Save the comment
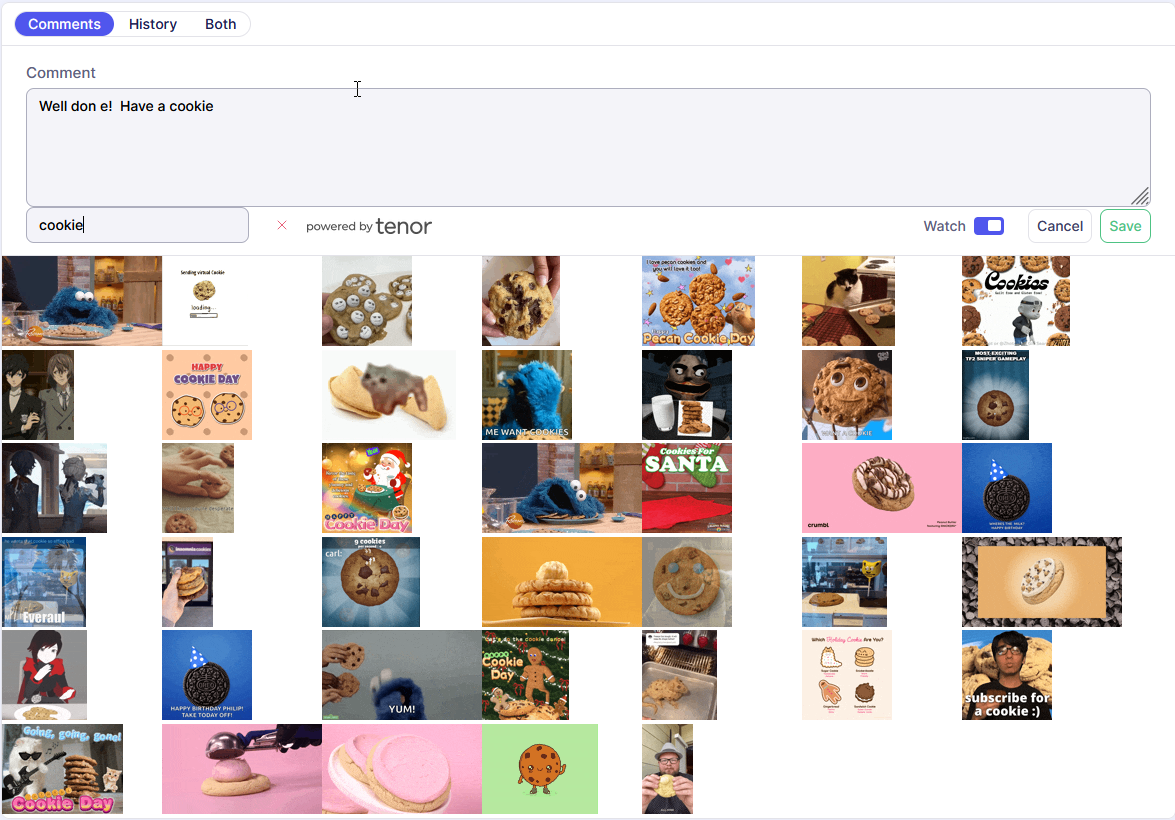 (x=1125, y=226)
